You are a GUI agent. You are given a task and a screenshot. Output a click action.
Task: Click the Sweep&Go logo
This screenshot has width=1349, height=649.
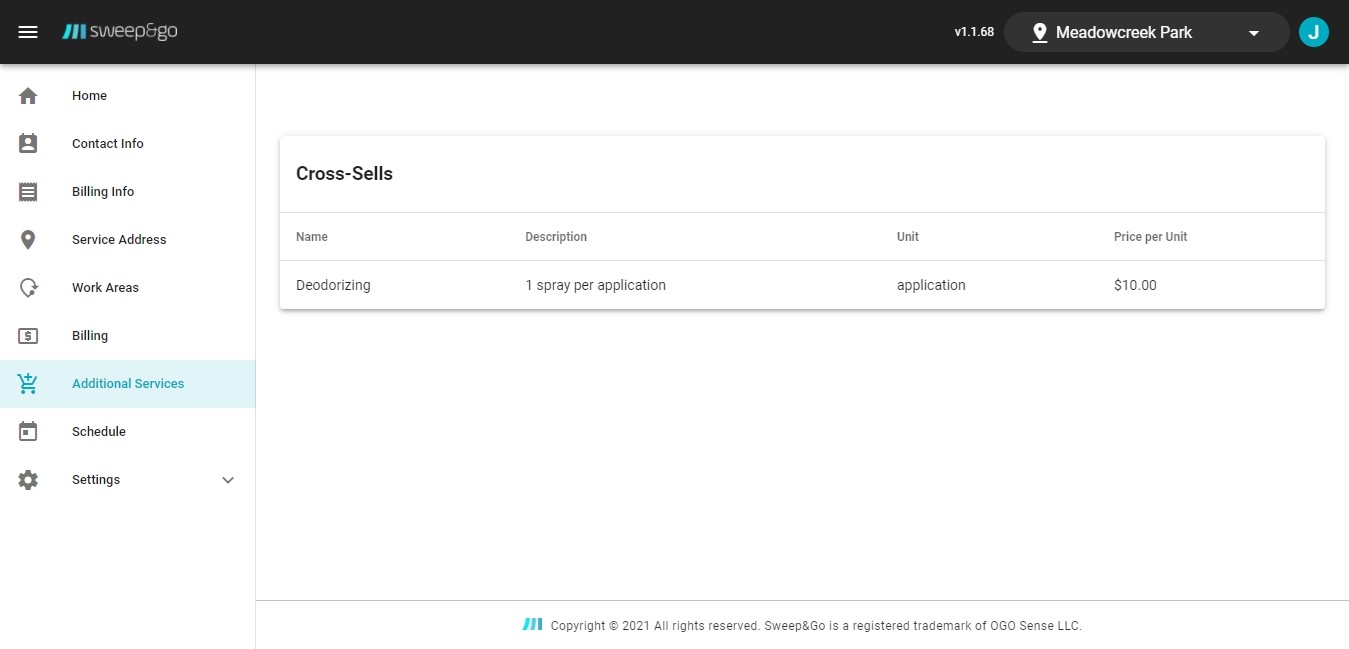coord(120,32)
